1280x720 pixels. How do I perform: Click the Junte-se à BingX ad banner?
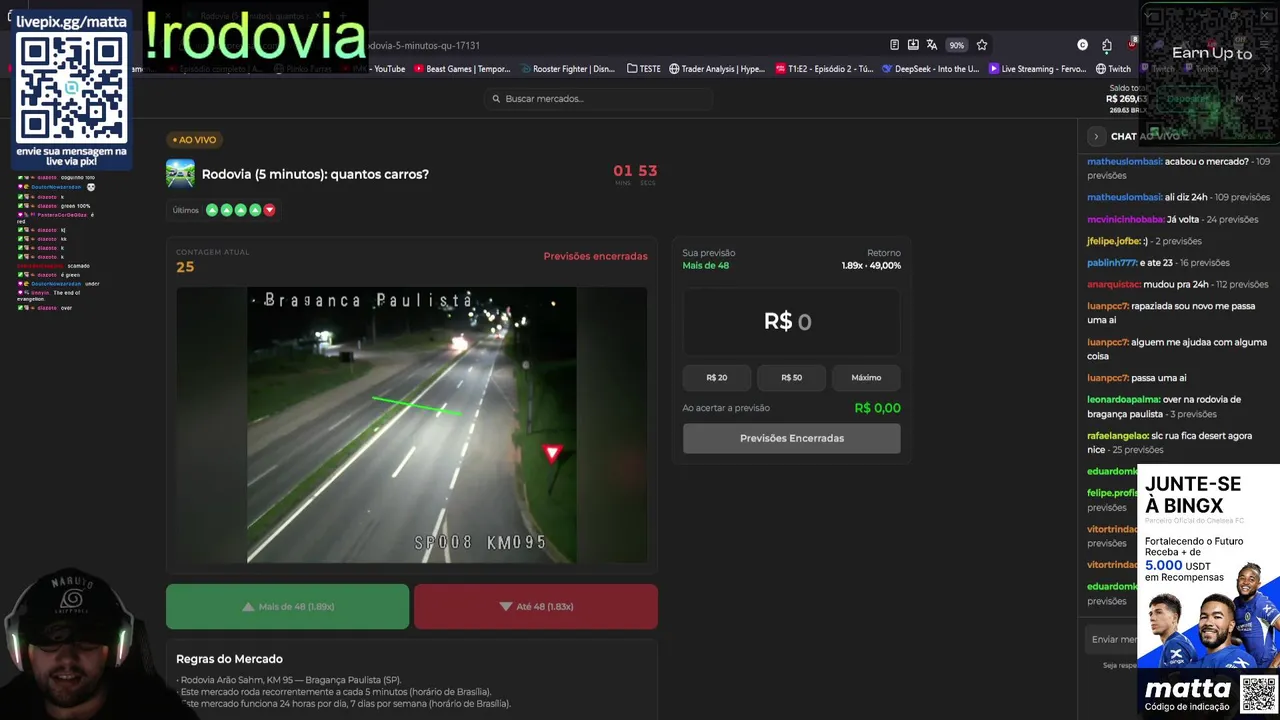click(1208, 590)
